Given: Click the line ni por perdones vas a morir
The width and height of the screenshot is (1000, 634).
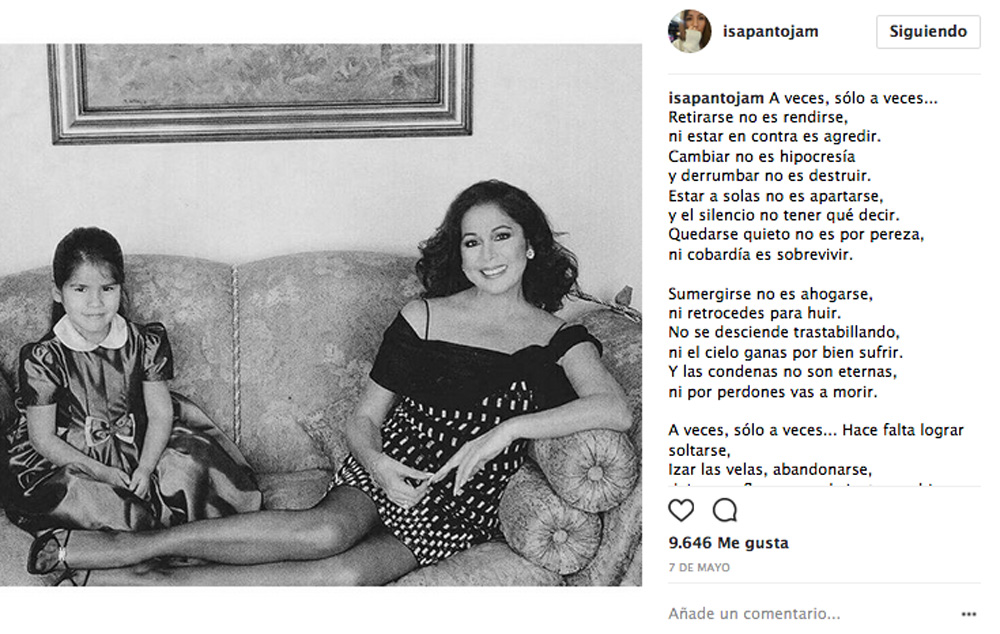Looking at the screenshot, I should pos(773,392).
